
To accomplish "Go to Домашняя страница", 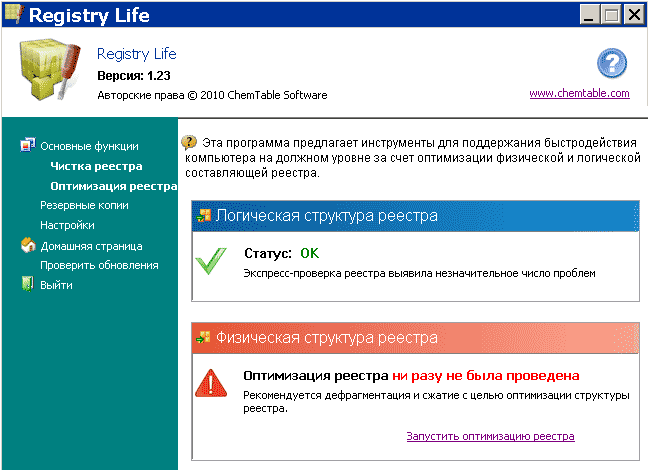I will pos(91,246).
